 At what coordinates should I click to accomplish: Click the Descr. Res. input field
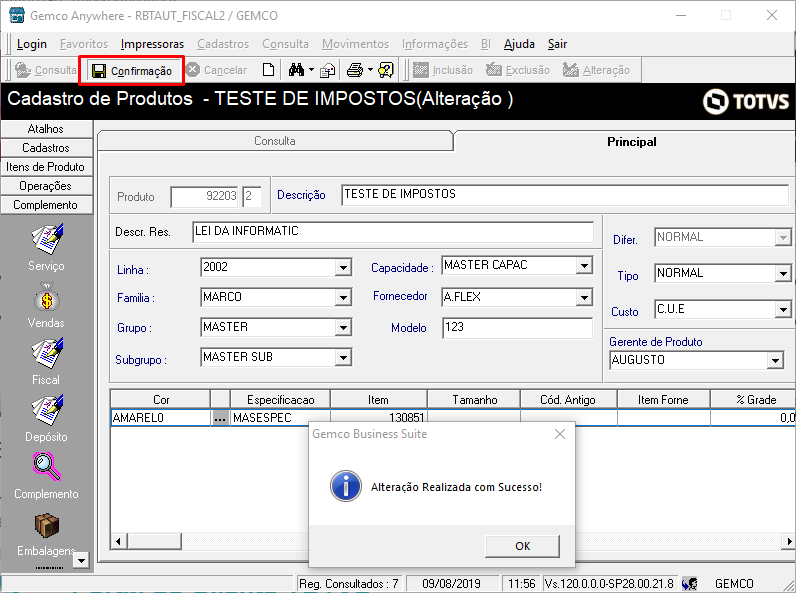[x=393, y=232]
